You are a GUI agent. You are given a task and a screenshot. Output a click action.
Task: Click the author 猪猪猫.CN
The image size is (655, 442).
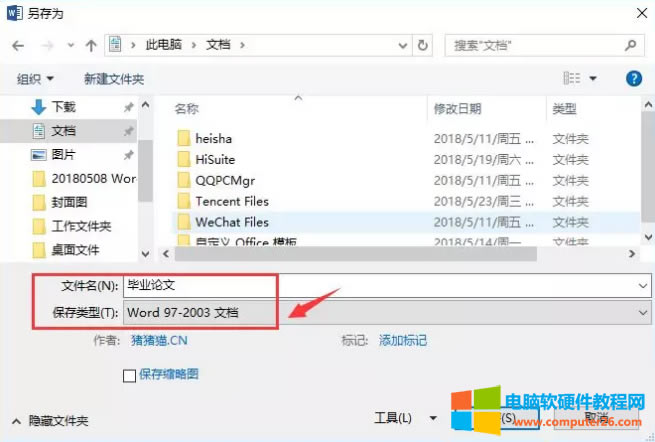tap(159, 340)
